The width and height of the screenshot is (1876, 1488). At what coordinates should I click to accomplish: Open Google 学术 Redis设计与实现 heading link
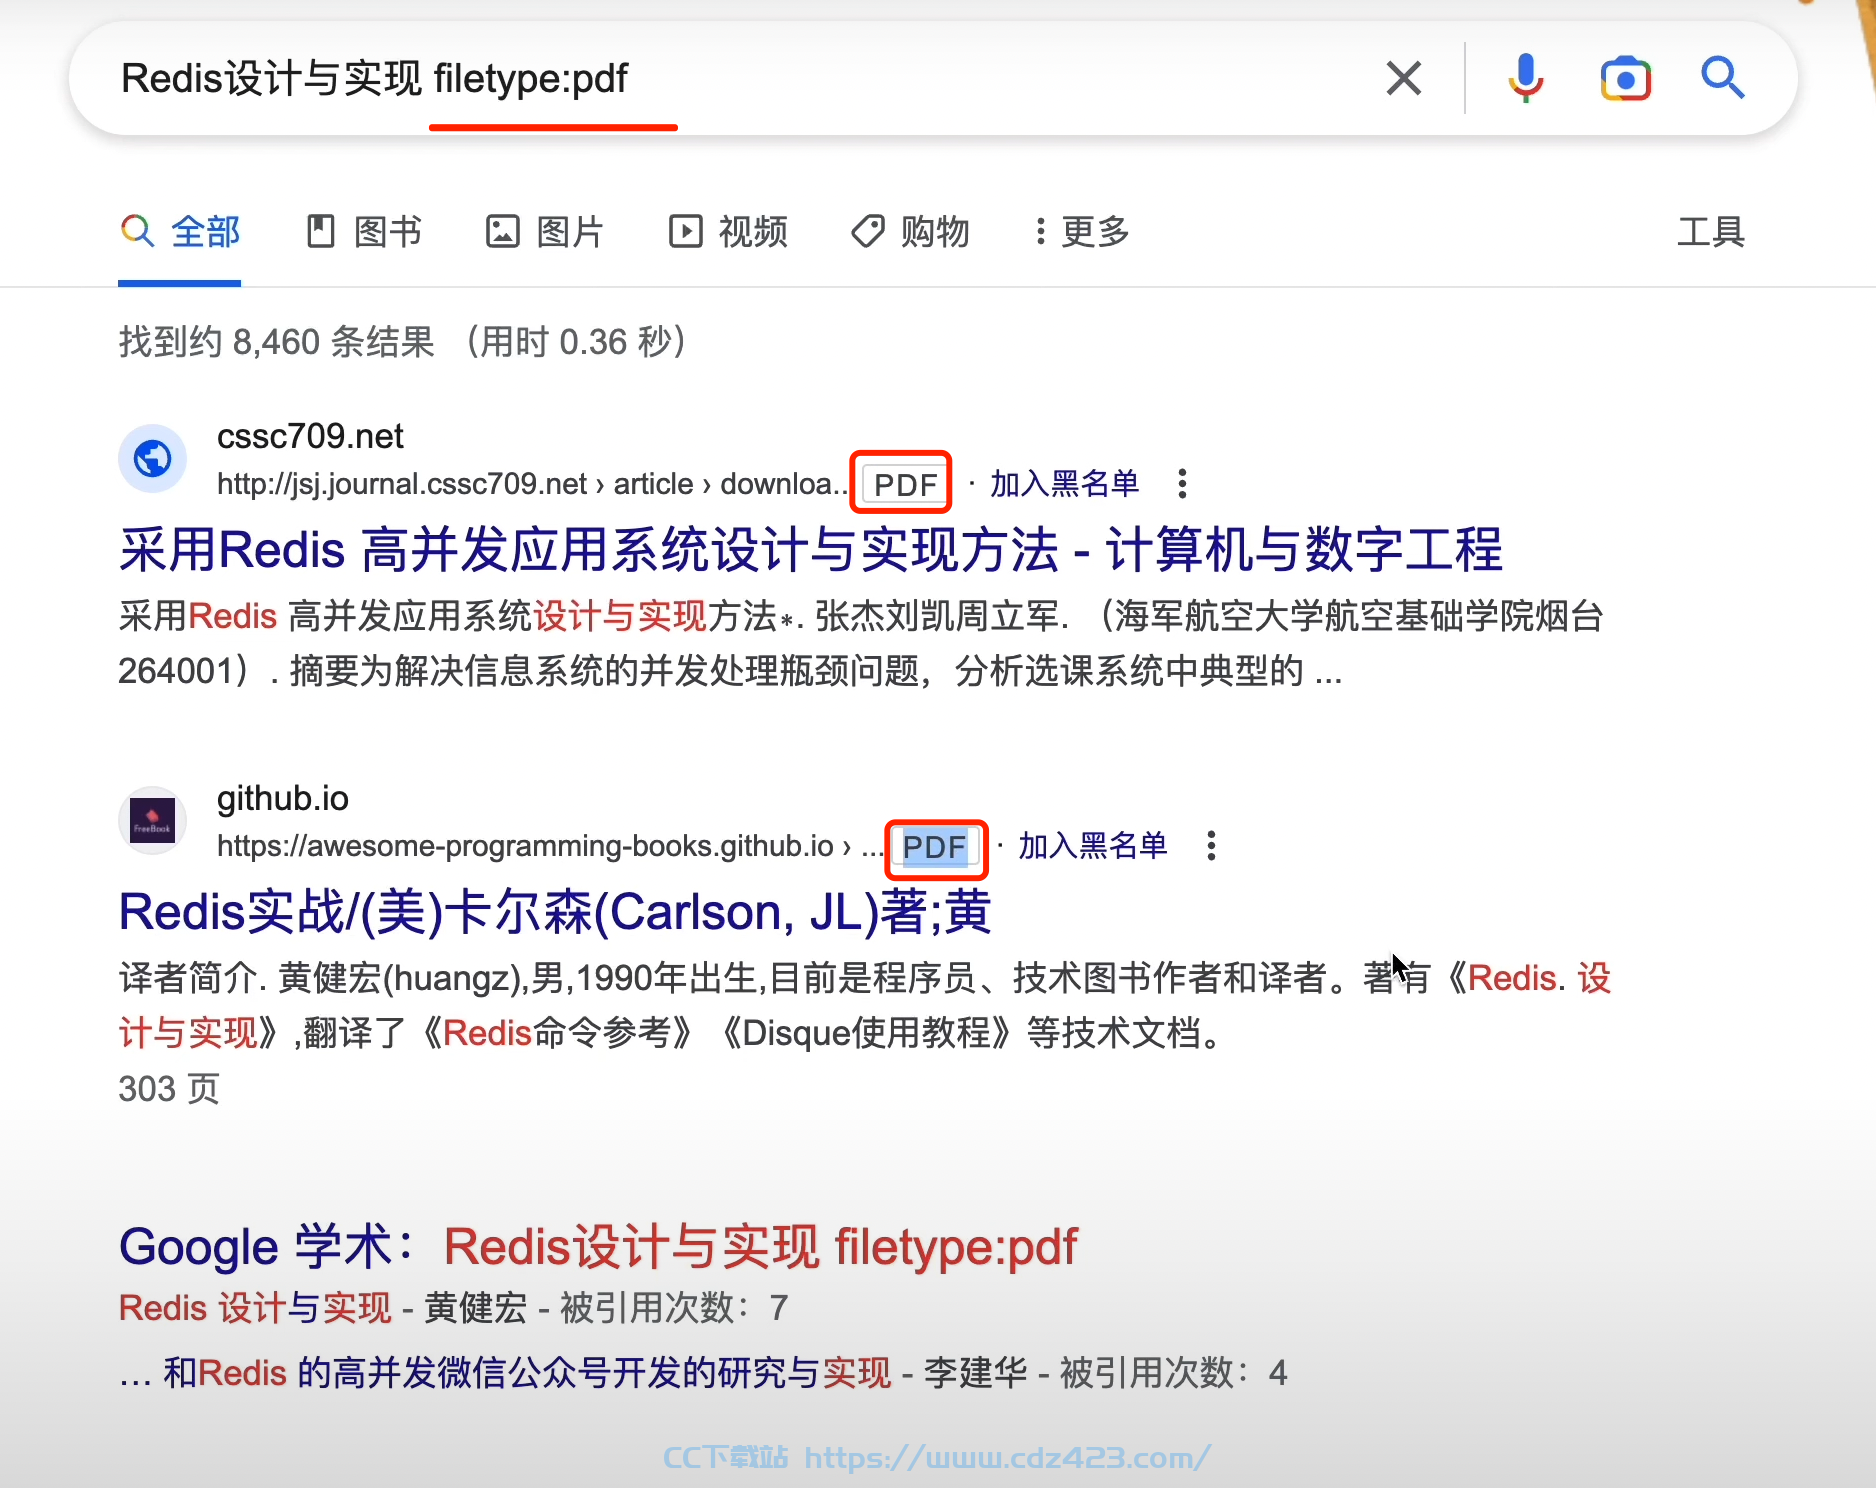pos(598,1247)
